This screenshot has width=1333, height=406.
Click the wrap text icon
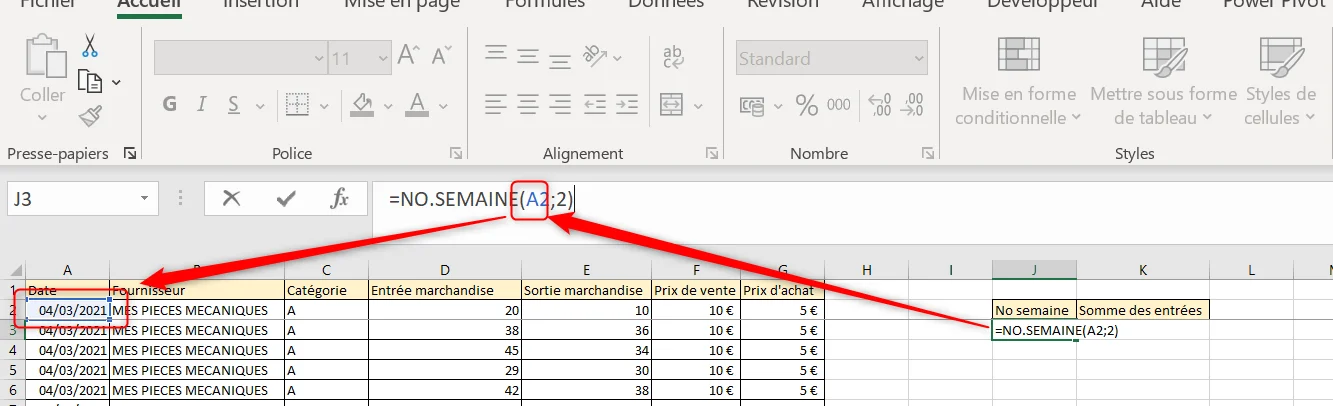(673, 55)
